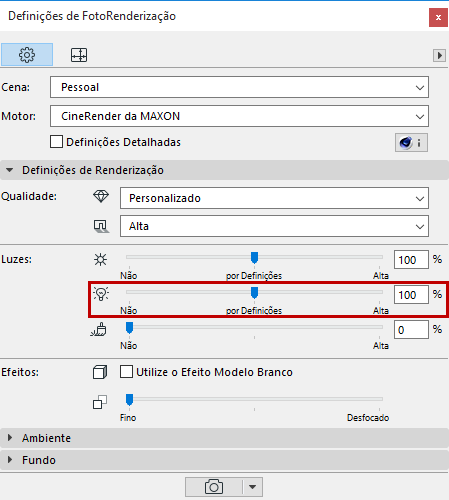
Task: Open the Motor dropdown CineRender da MAXON
Action: click(239, 116)
